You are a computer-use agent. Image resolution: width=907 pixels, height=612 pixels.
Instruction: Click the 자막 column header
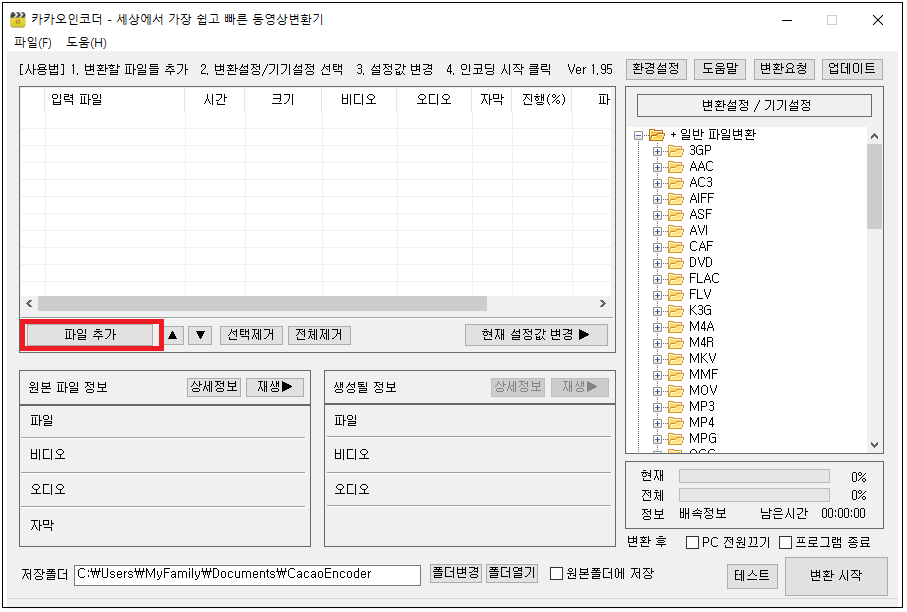click(492, 99)
